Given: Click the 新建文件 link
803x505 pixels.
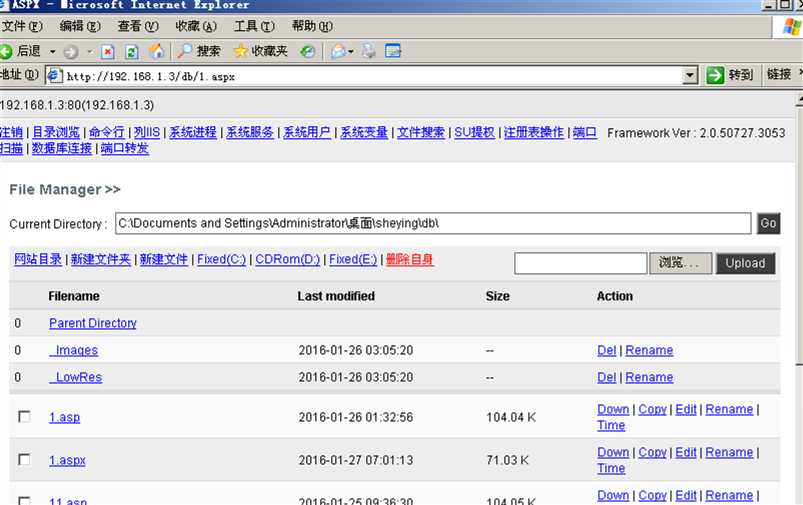Looking at the screenshot, I should click(164, 259).
